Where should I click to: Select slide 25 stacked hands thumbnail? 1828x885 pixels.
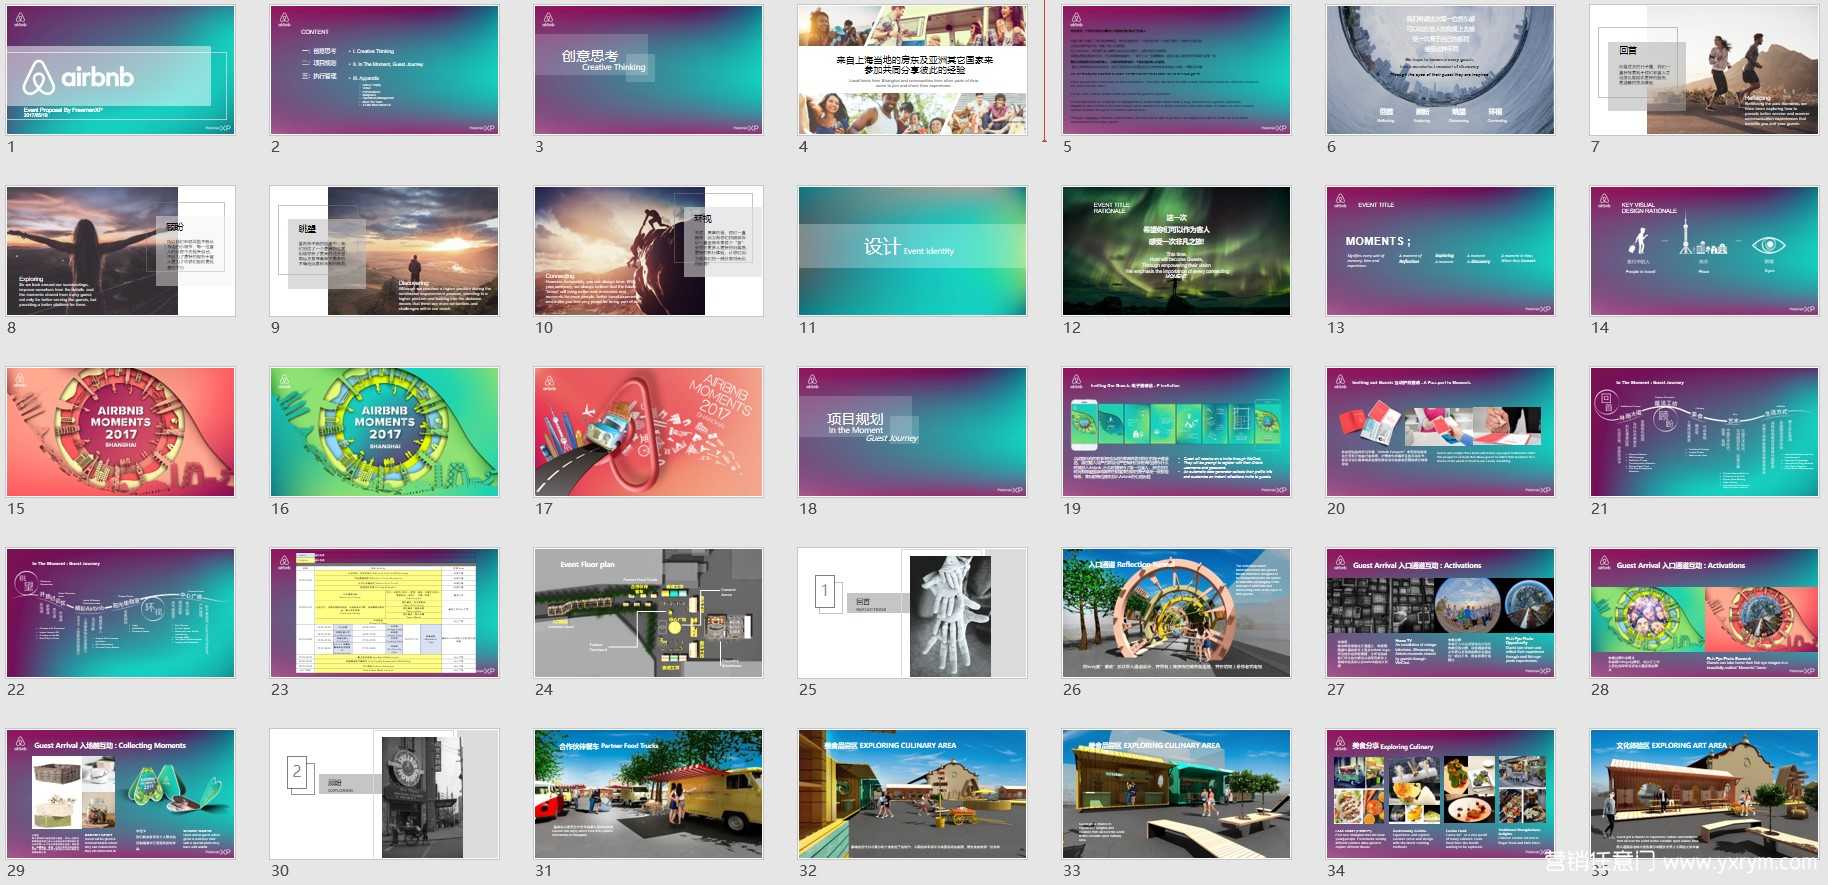(913, 613)
